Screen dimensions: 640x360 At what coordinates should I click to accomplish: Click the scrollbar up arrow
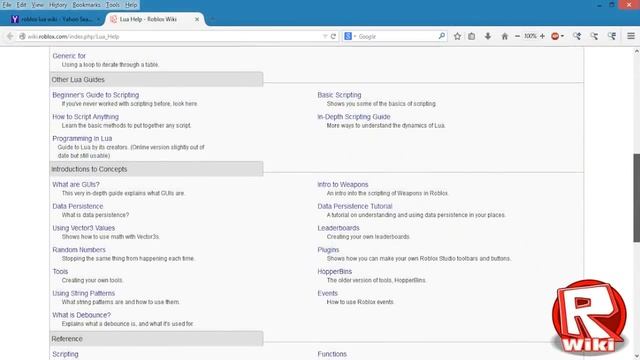tap(636, 51)
